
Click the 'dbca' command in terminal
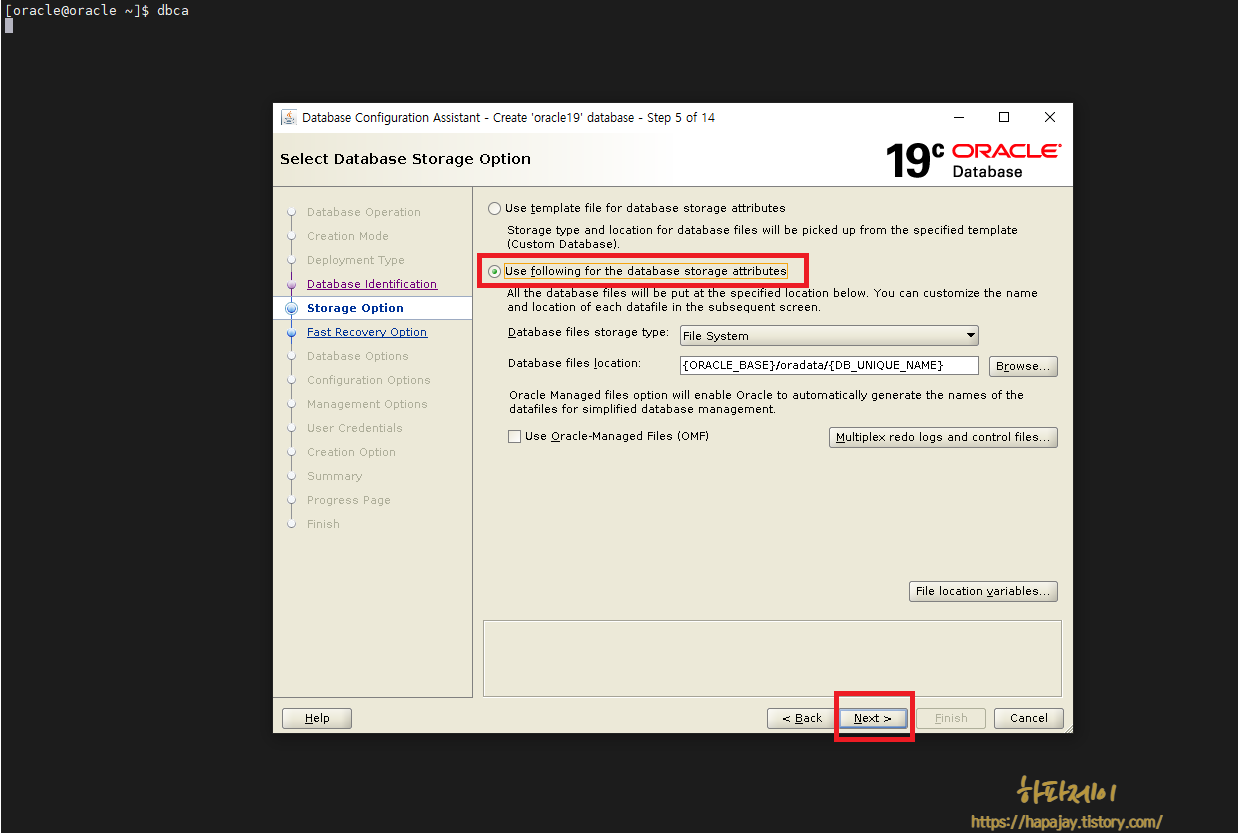(173, 10)
